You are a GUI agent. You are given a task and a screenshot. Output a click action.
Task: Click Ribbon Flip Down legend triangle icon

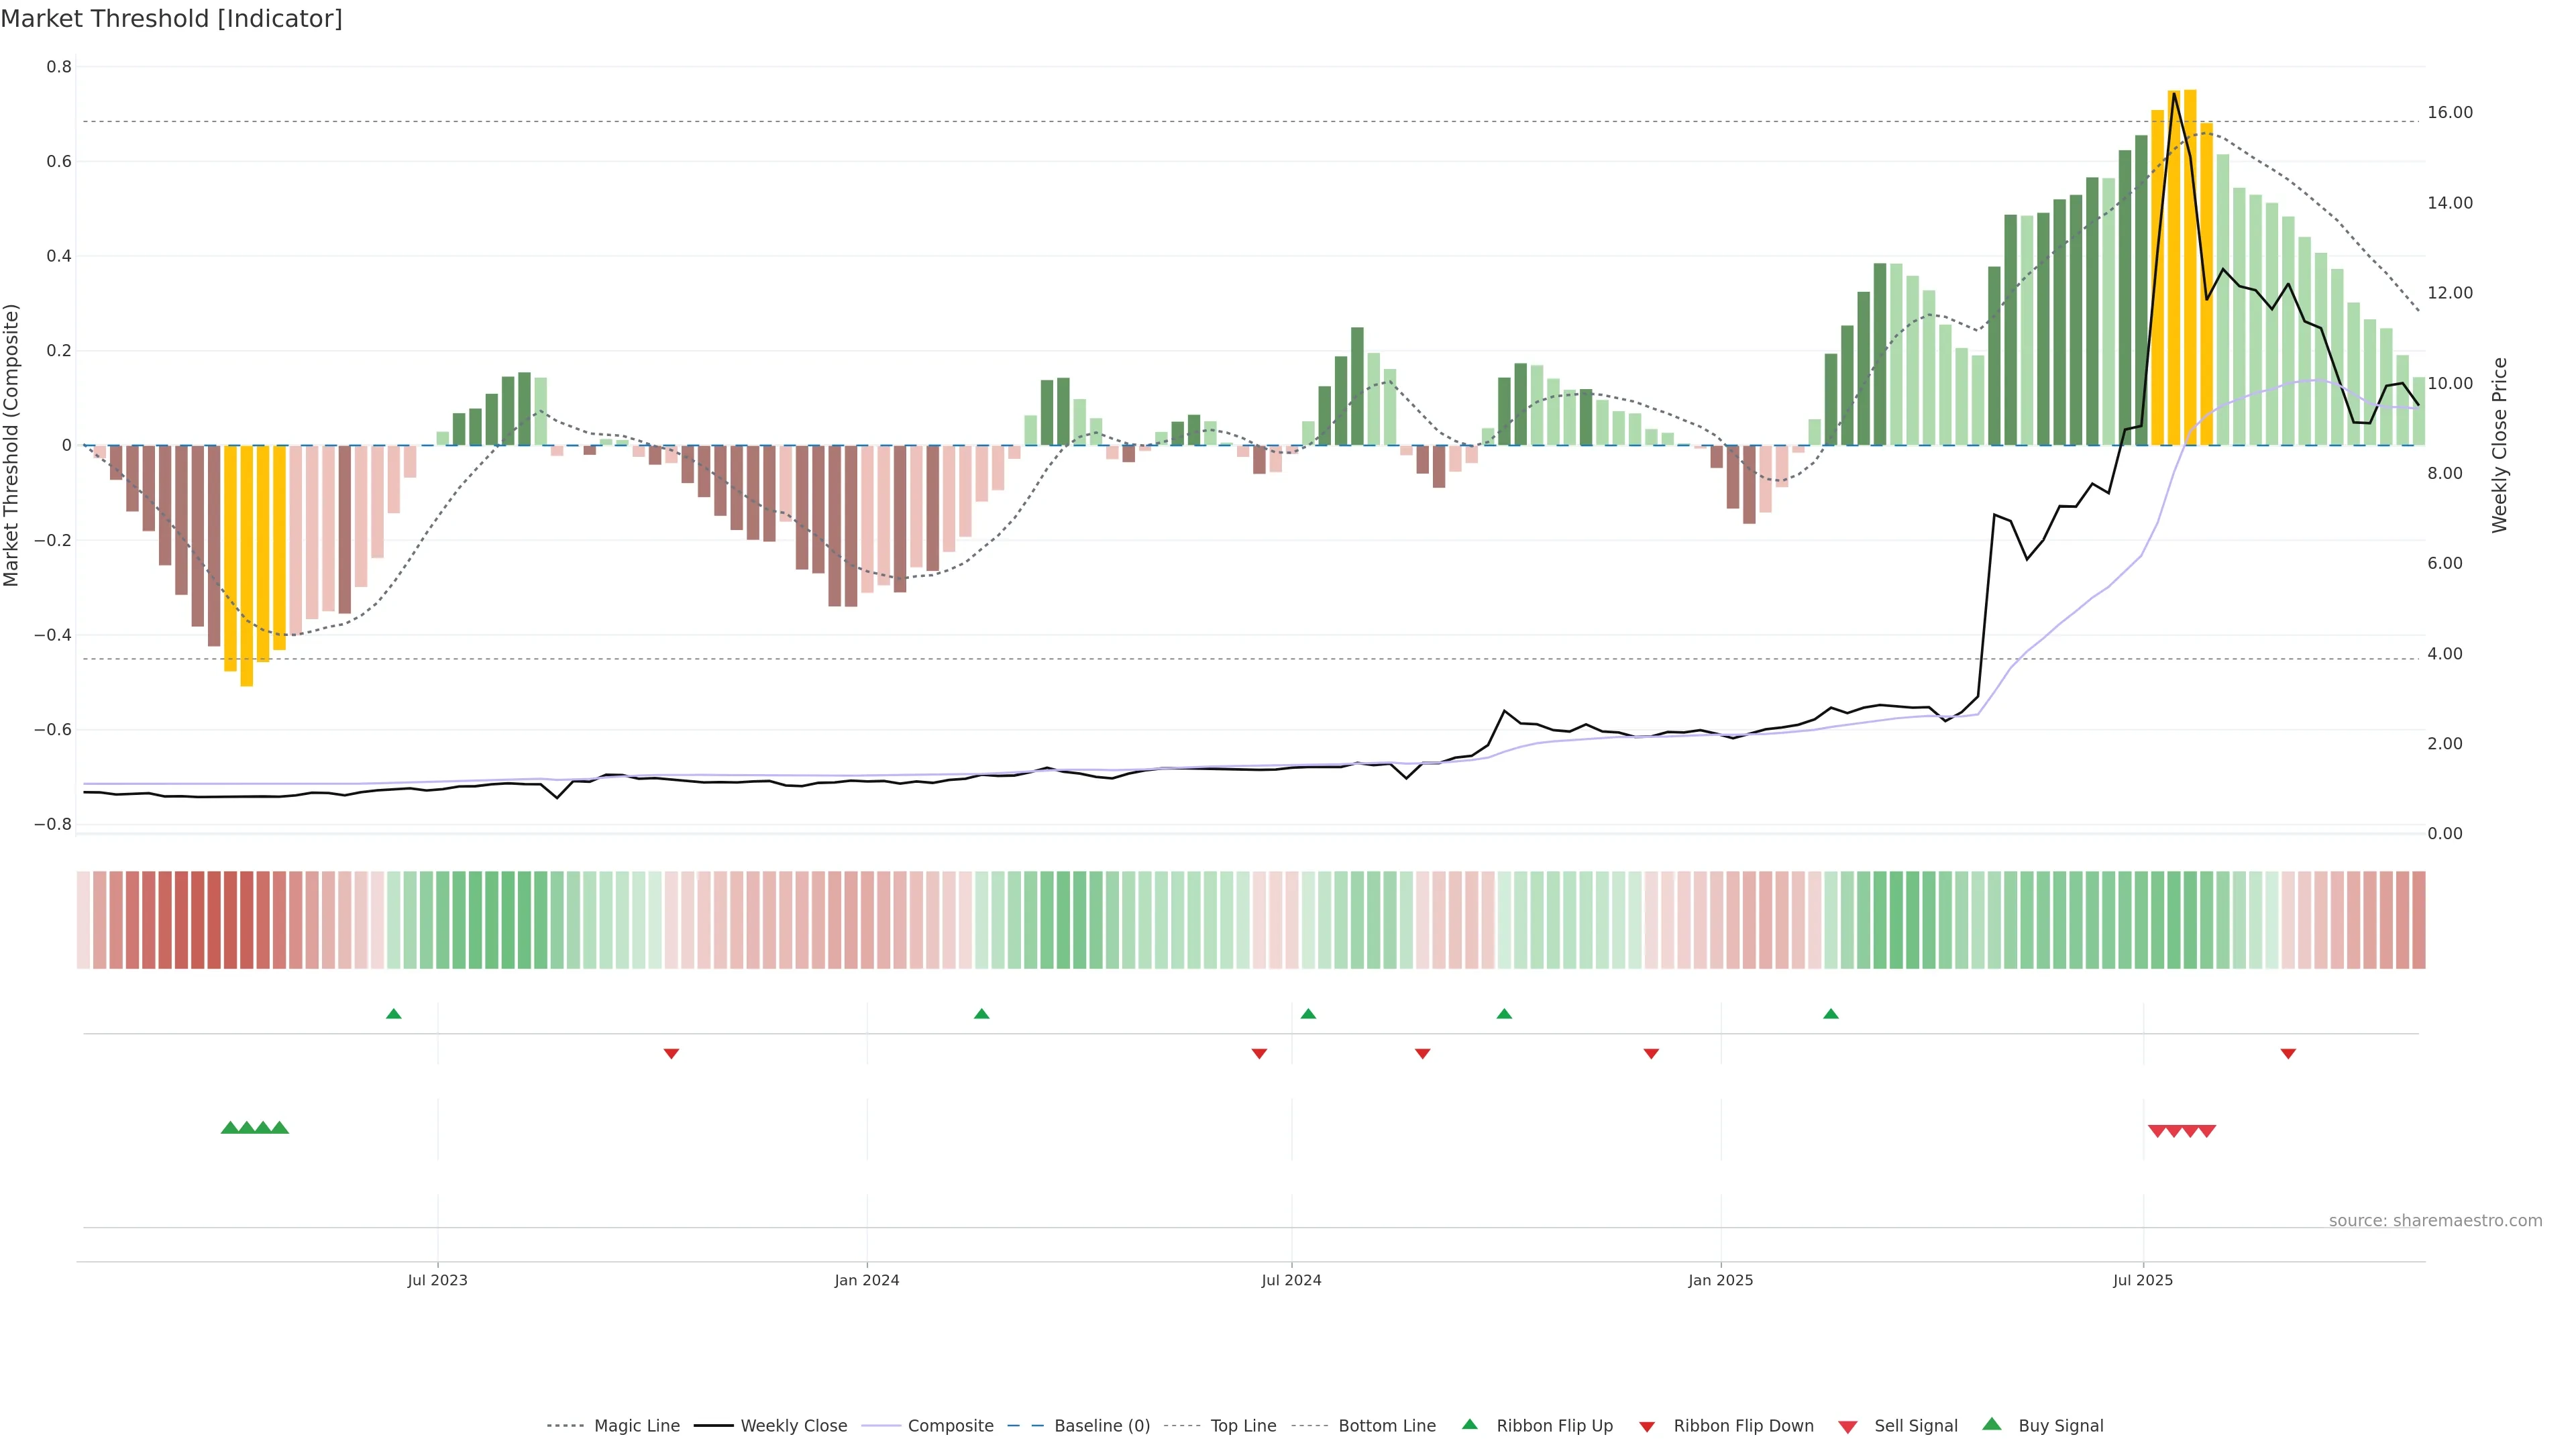[1647, 1426]
